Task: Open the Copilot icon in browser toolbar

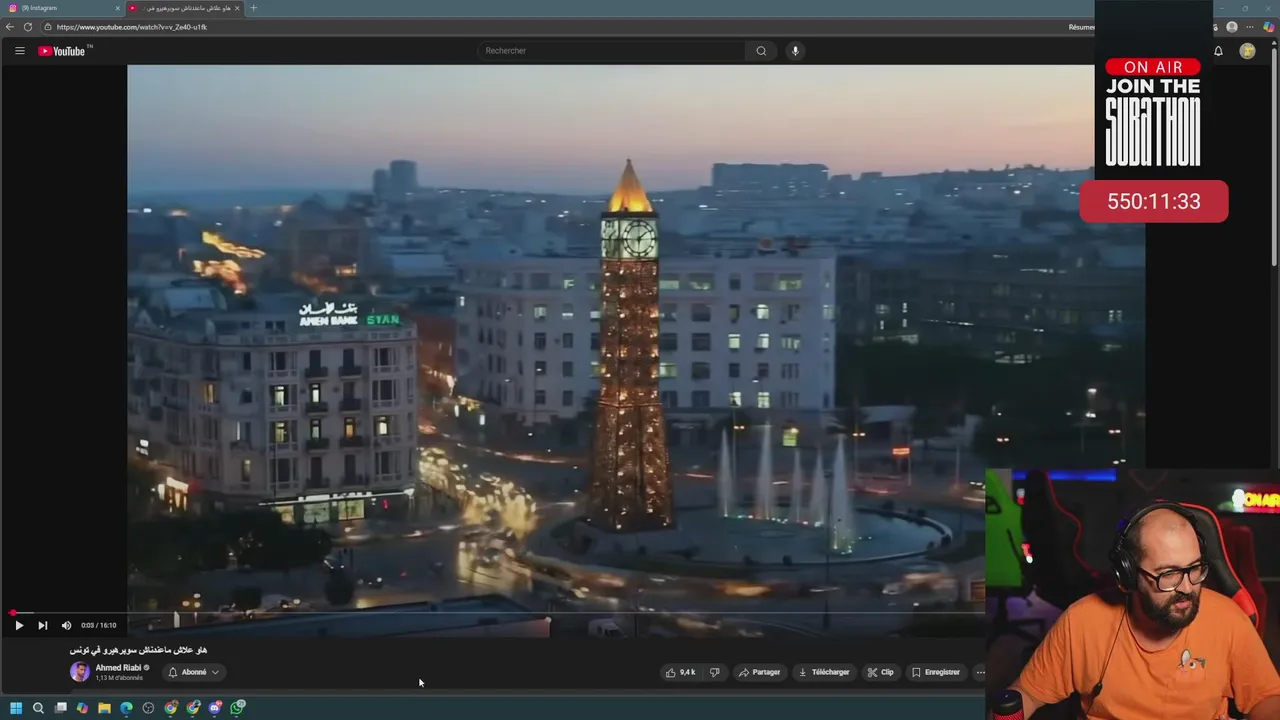Action: pyautogui.click(x=1268, y=27)
